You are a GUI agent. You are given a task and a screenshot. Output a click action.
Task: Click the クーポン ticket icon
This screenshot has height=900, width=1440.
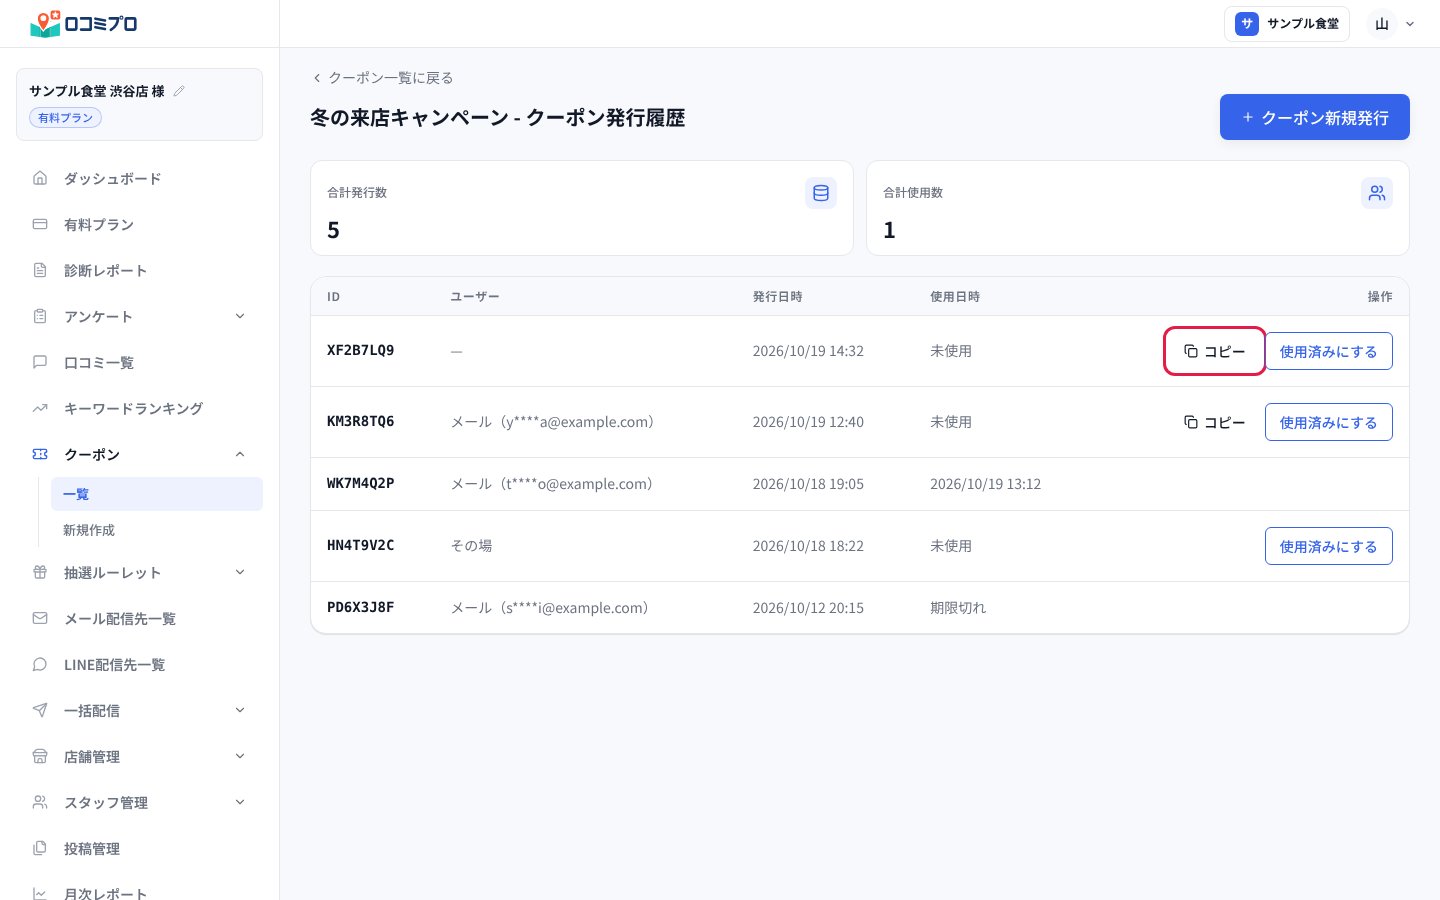coord(40,454)
